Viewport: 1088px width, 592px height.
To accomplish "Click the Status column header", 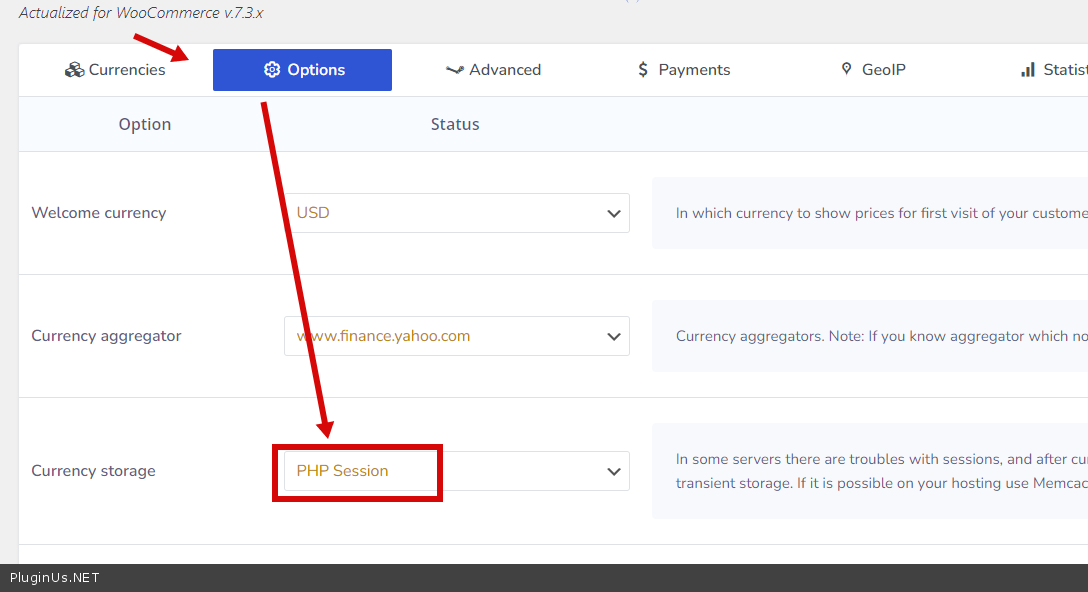I will tap(455, 124).
